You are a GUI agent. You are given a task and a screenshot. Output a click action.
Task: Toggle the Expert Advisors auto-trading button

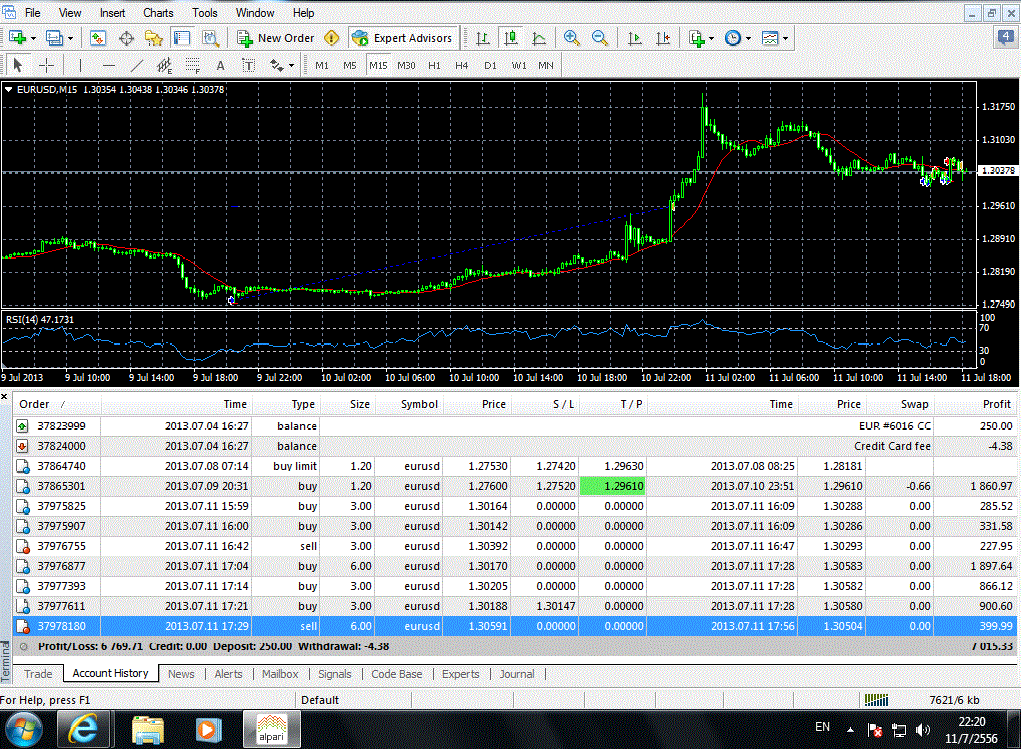click(x=402, y=38)
